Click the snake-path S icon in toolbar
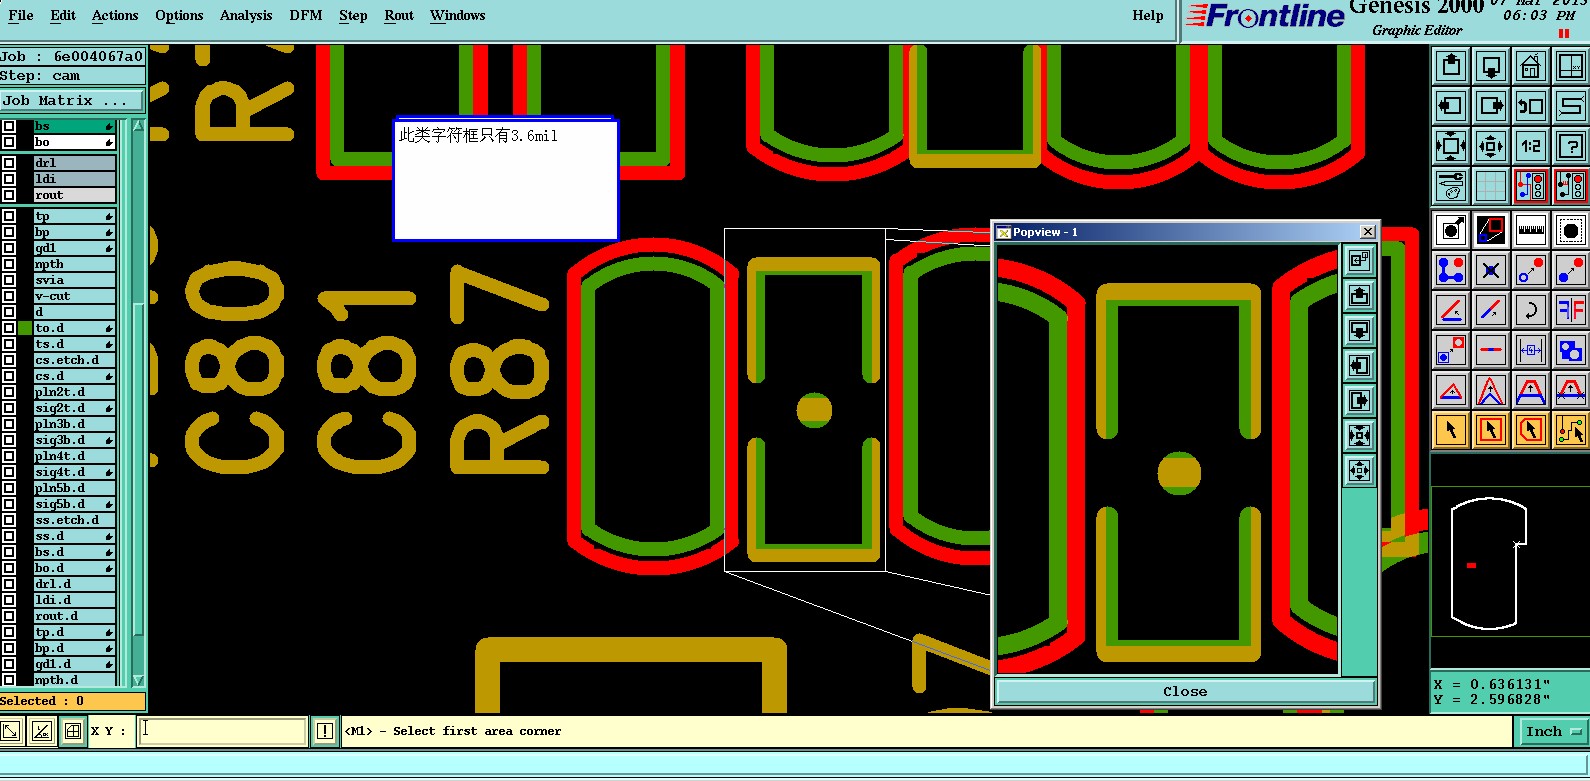The height and width of the screenshot is (781, 1590). pos(1571,106)
